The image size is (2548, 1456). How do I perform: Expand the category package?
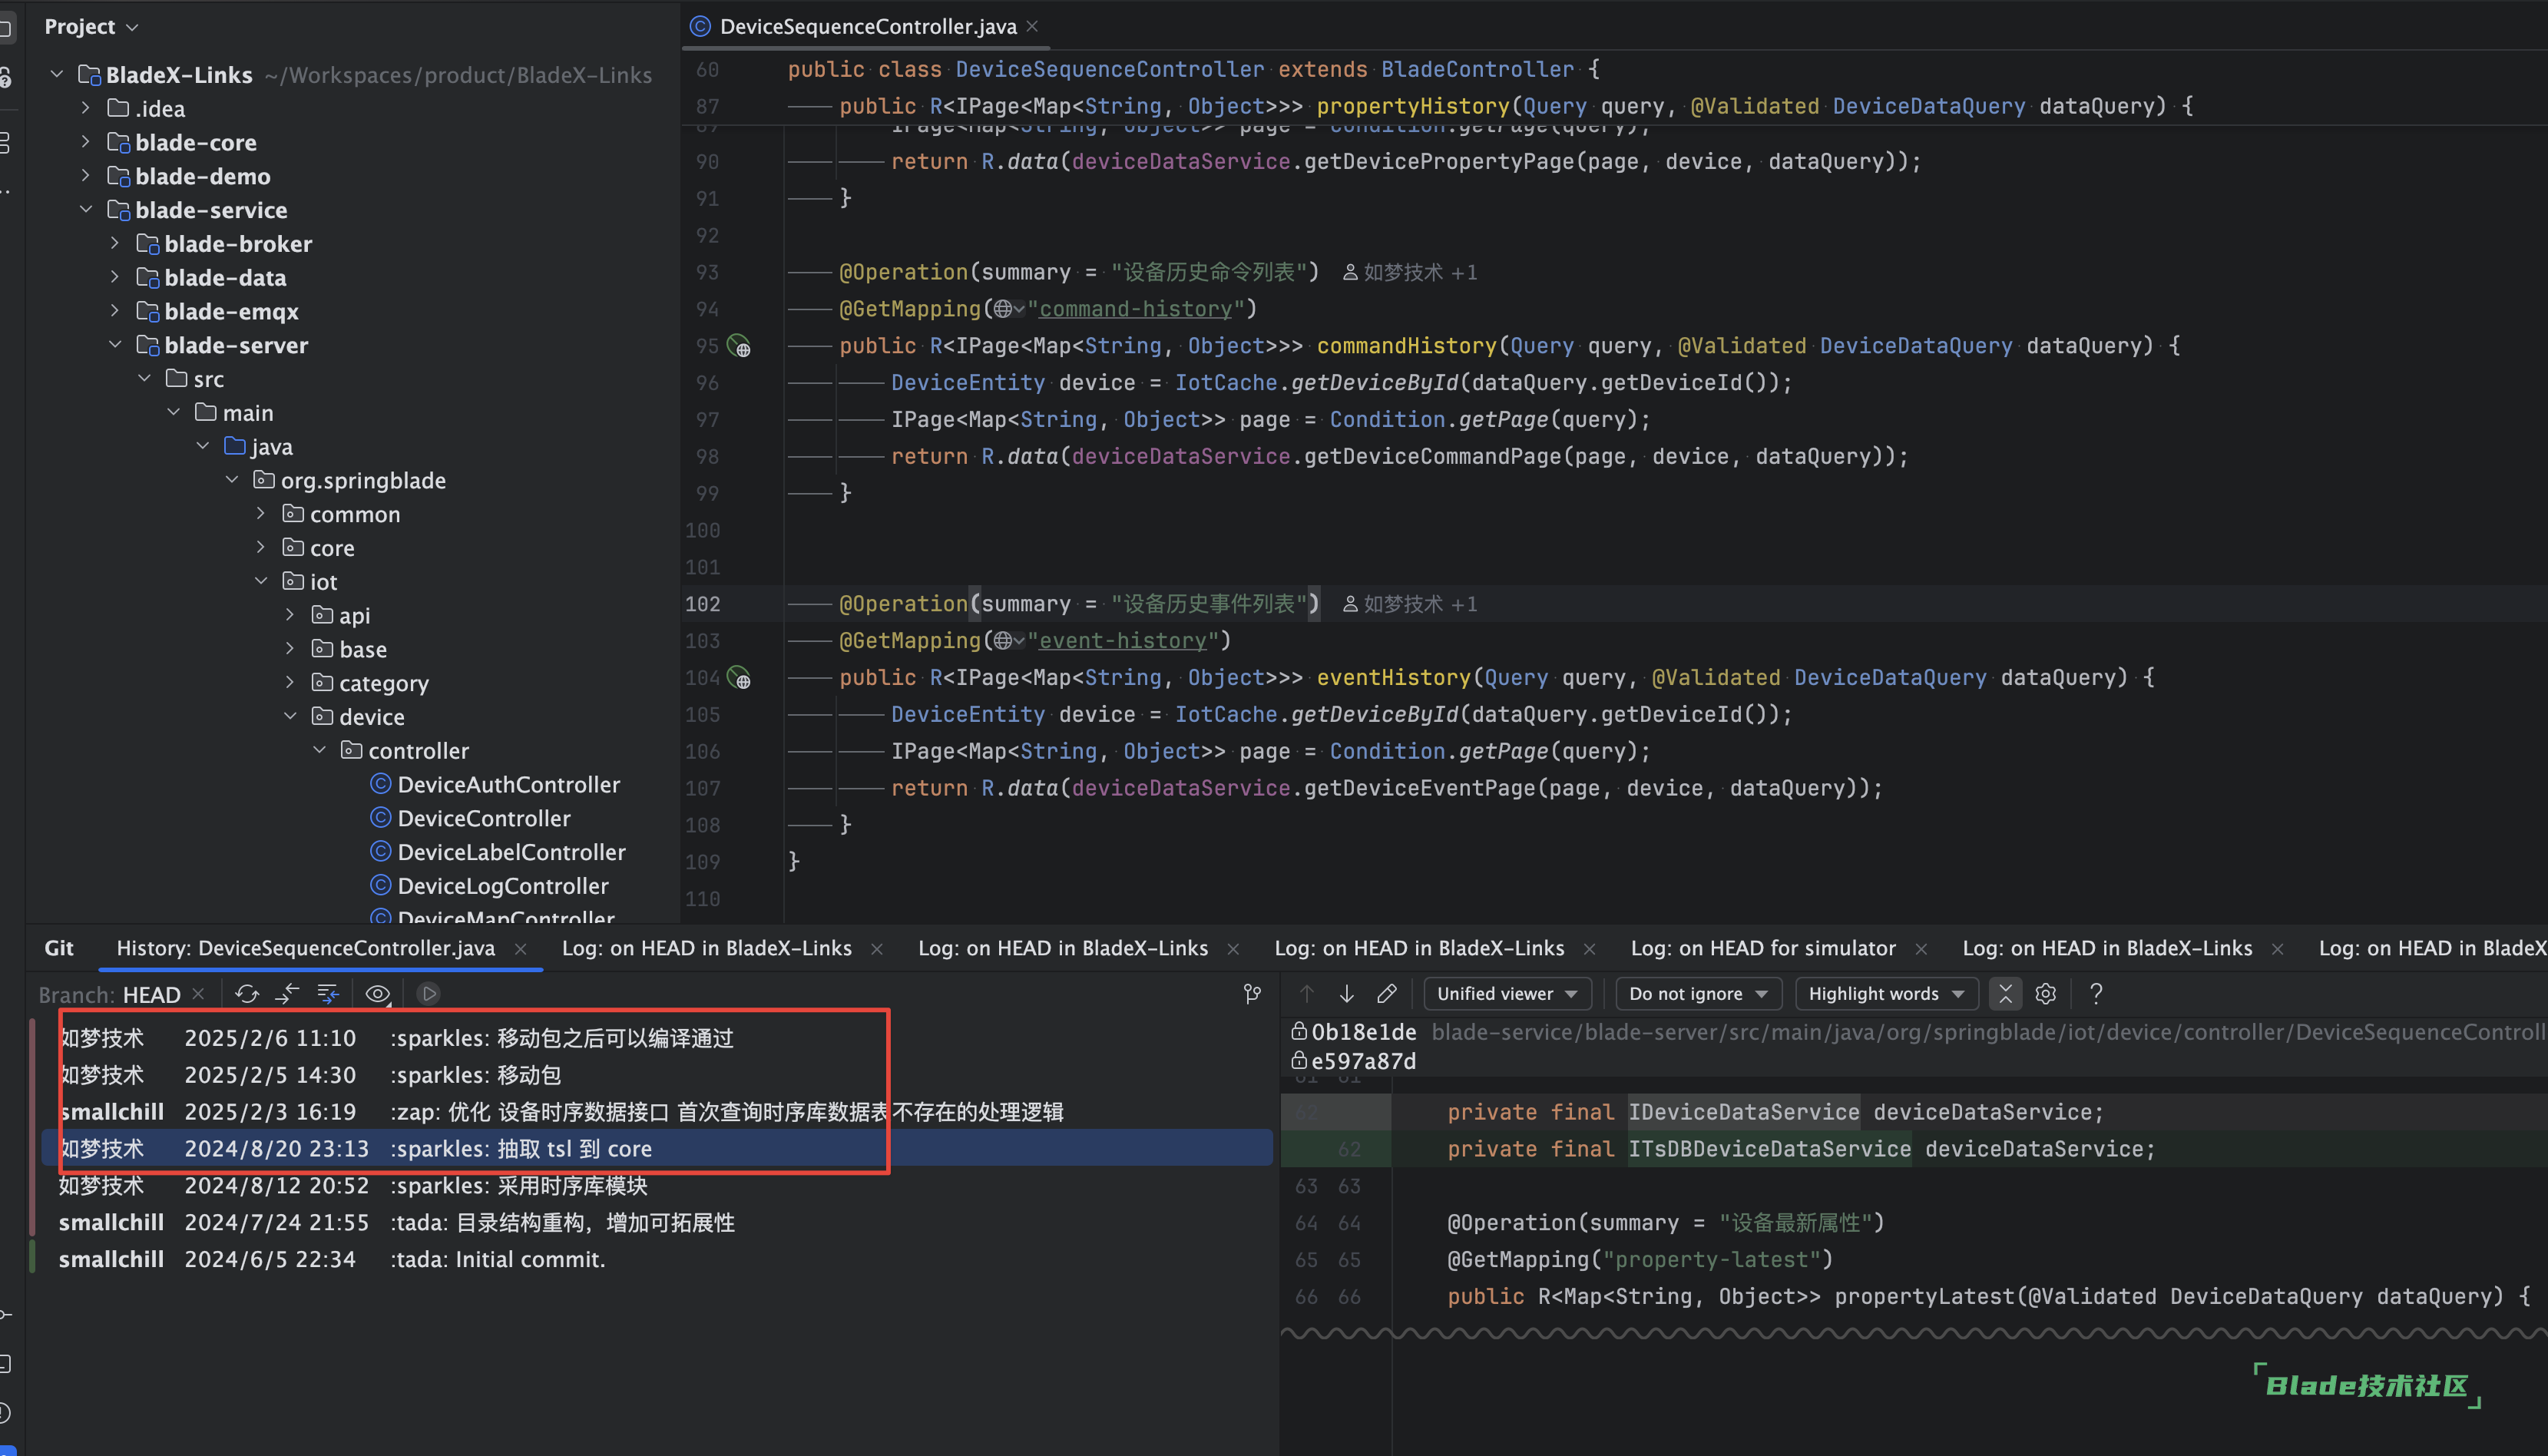point(290,683)
